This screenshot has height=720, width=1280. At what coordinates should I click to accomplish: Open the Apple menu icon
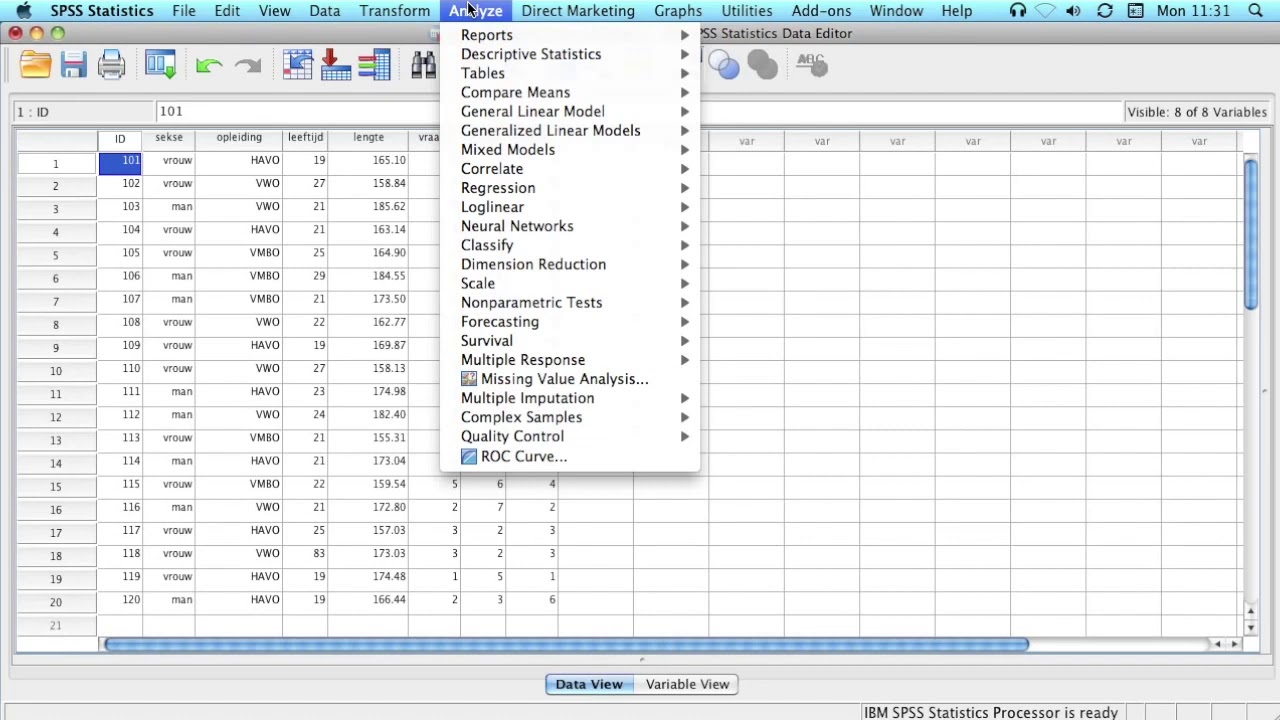[24, 11]
